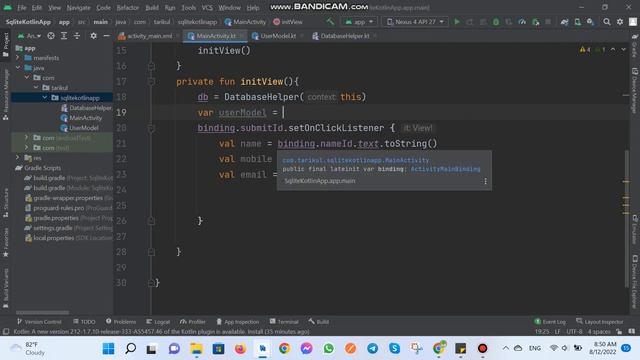Click the more options dots in binding popup
Viewport: 640px width, 360px height.
pos(485,181)
